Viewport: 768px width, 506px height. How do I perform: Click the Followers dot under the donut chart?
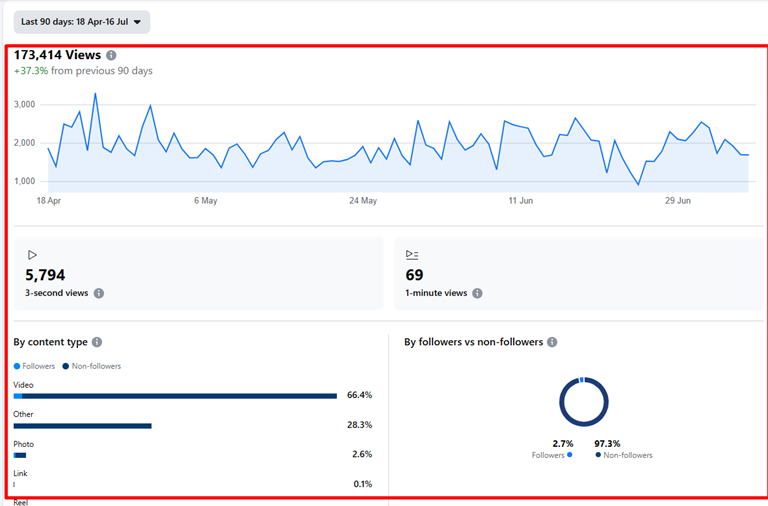pos(570,455)
